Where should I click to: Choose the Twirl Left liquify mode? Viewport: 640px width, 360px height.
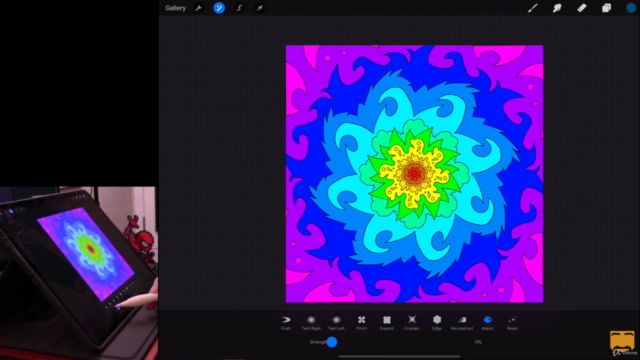(x=336, y=322)
